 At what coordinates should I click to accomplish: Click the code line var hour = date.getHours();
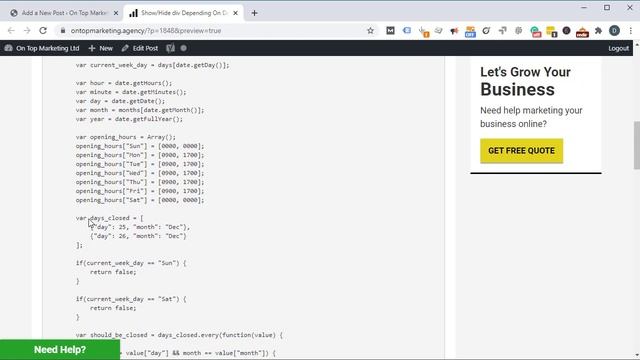pos(124,83)
